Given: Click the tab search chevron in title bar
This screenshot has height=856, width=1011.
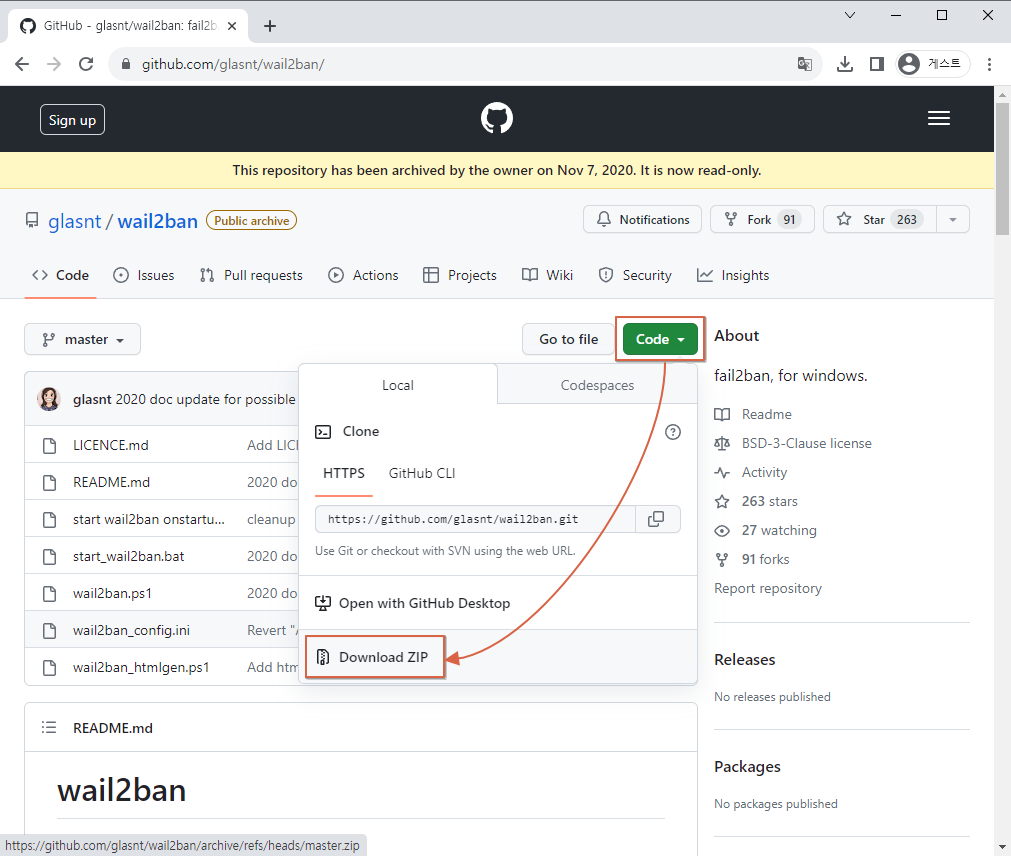Looking at the screenshot, I should 850,15.
